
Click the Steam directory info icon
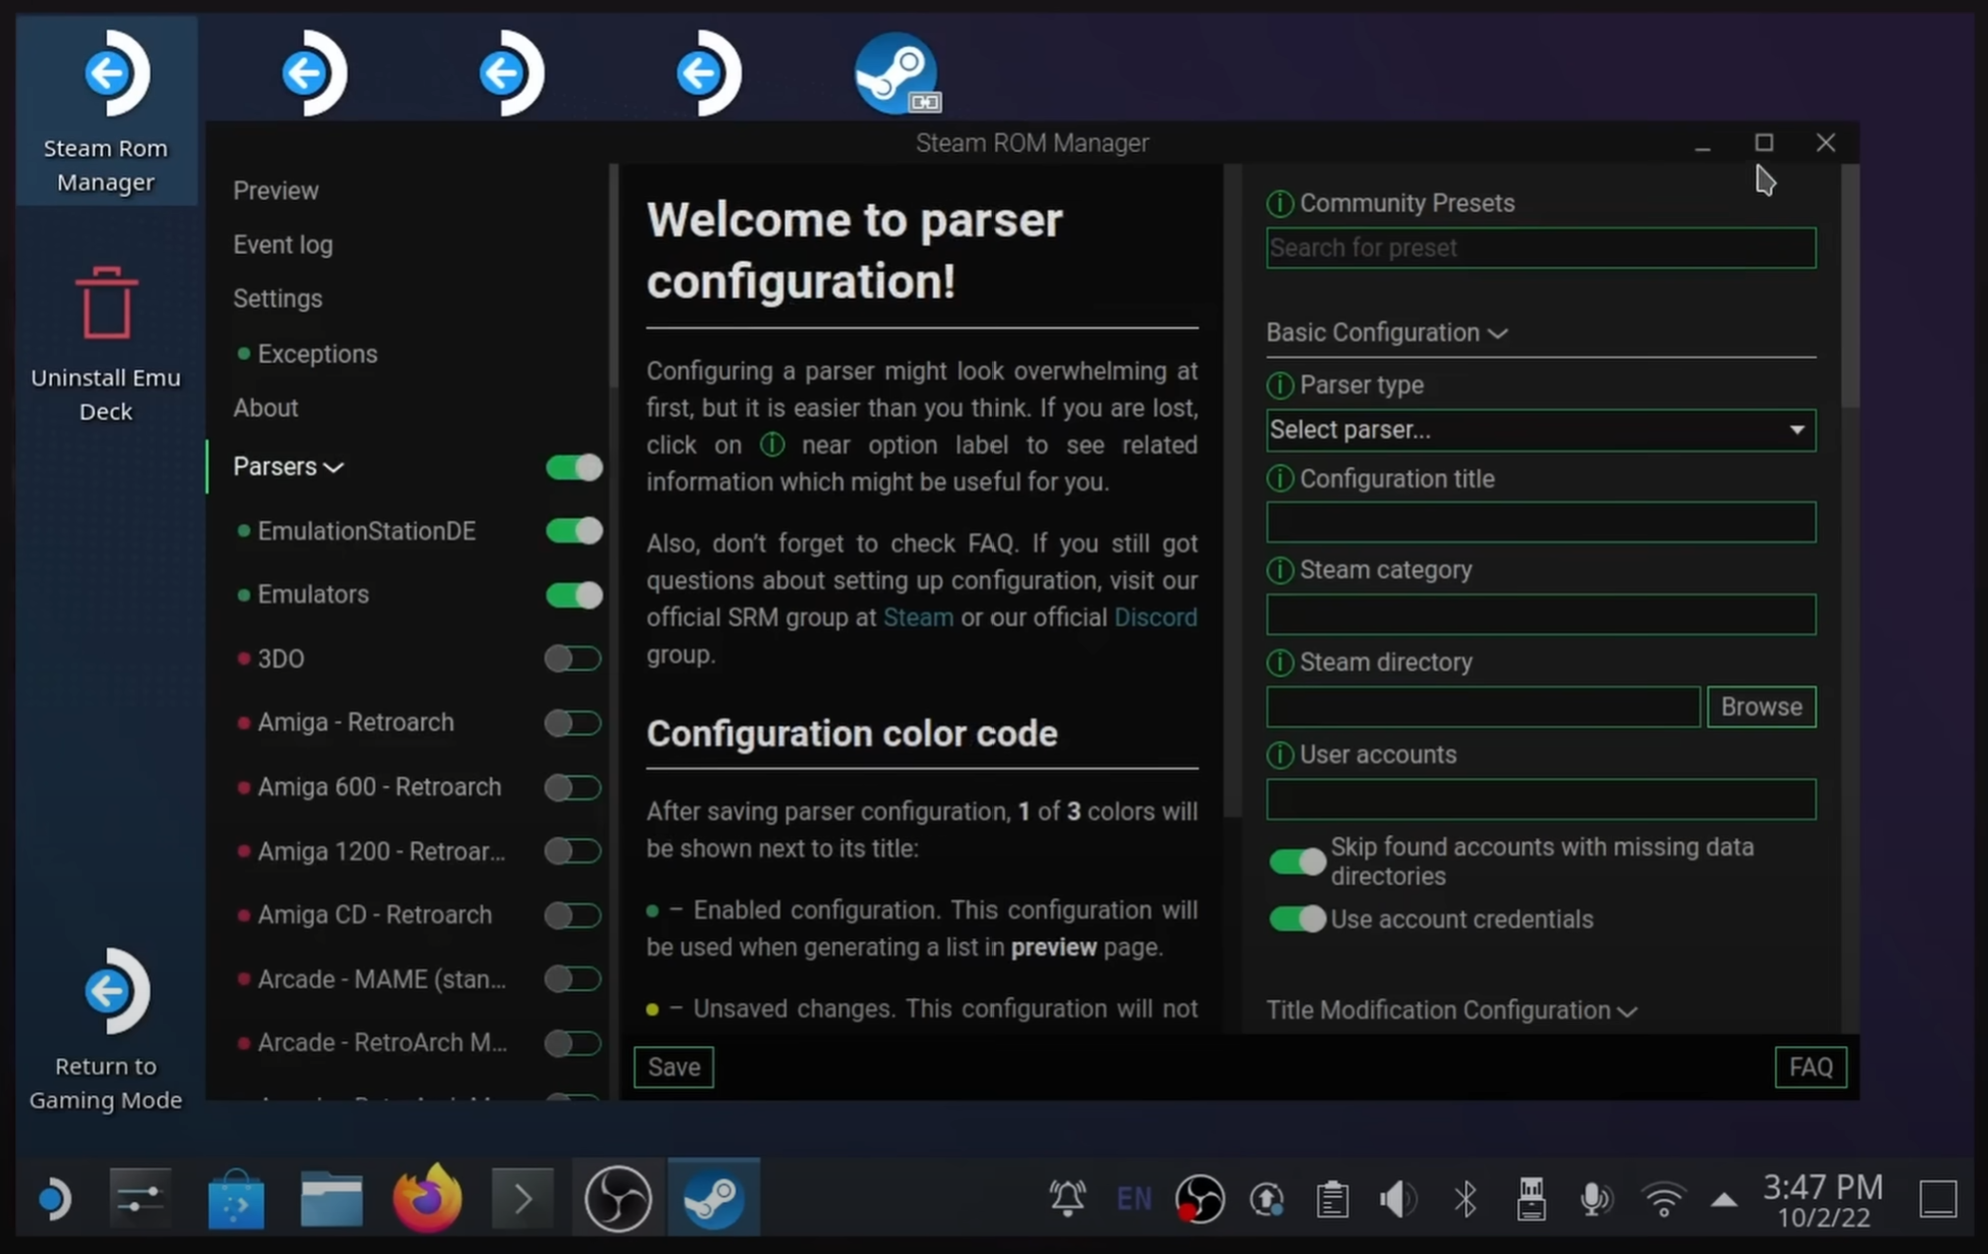pyautogui.click(x=1279, y=662)
